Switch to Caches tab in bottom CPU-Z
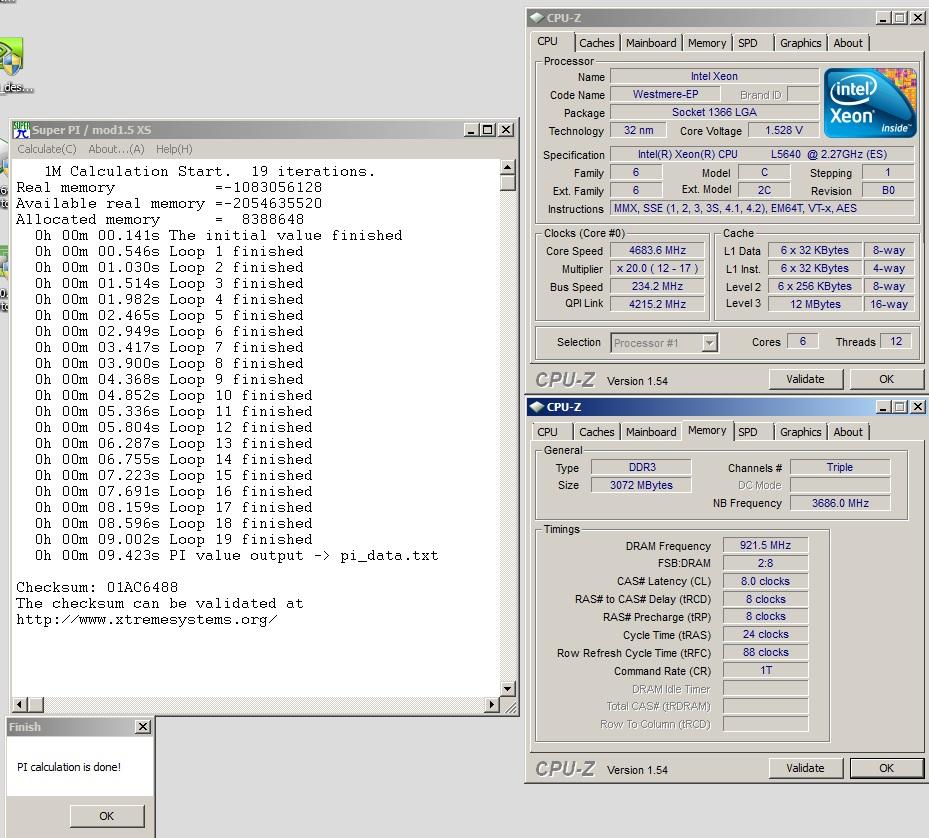Viewport: 929px width, 838px height. [x=597, y=432]
